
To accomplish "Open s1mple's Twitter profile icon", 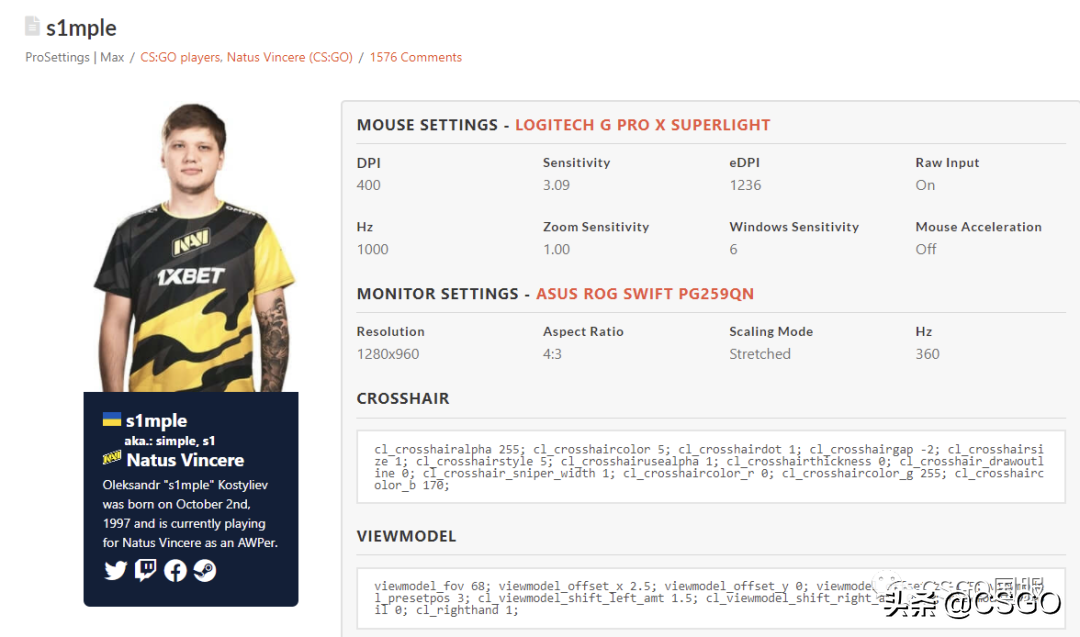I will point(116,570).
